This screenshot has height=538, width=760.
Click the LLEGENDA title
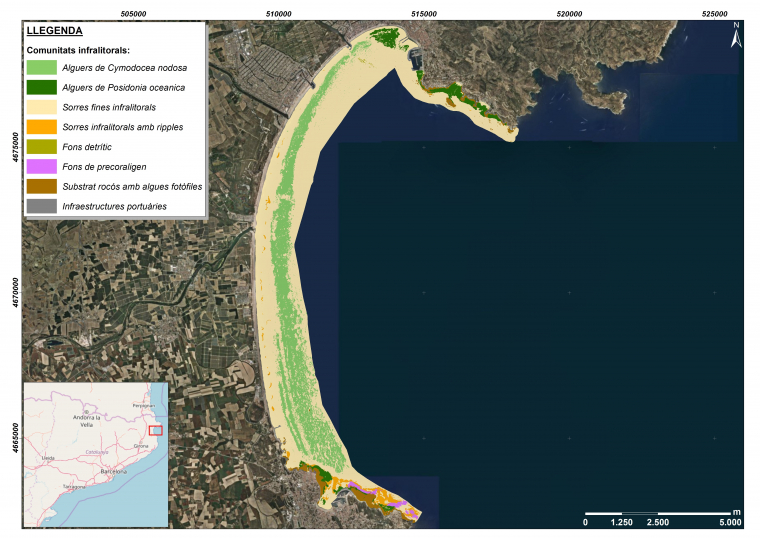pyautogui.click(x=55, y=32)
